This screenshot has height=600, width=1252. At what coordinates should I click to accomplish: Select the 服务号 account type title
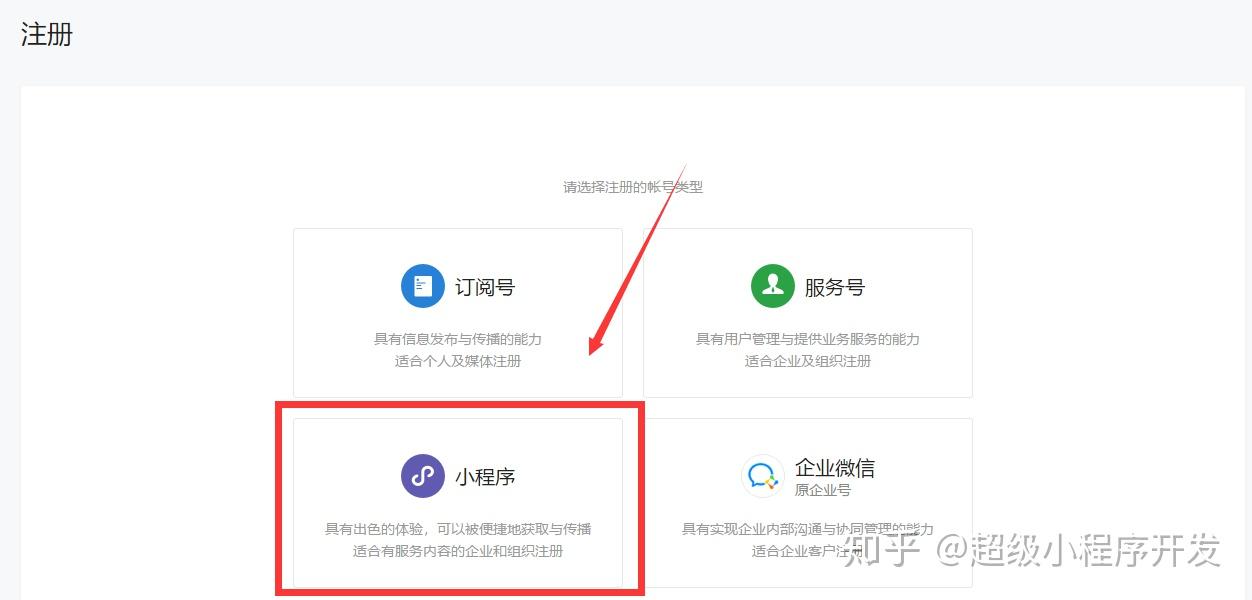point(835,287)
